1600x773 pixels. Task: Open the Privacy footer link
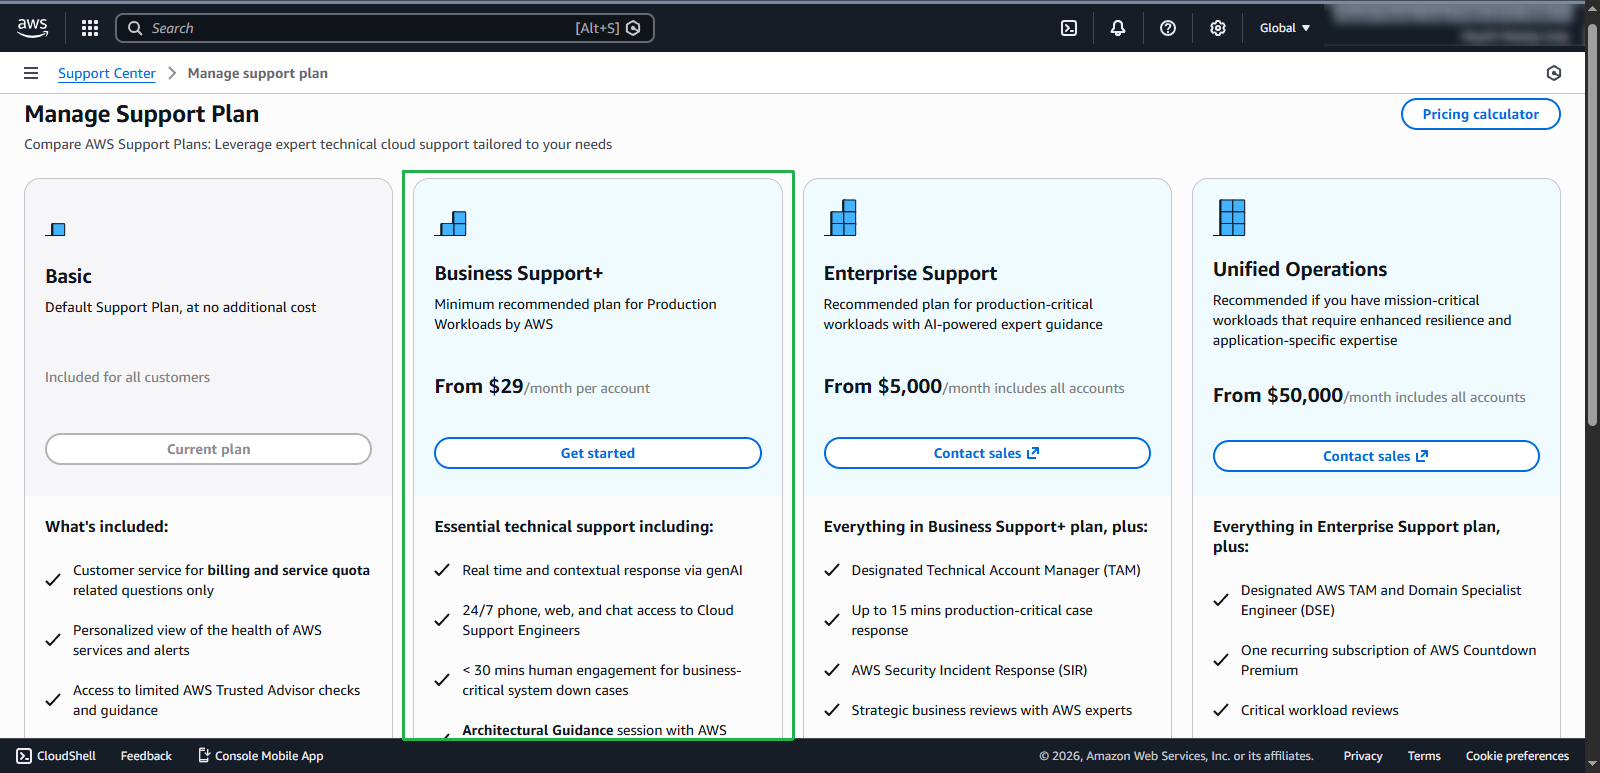point(1363,756)
